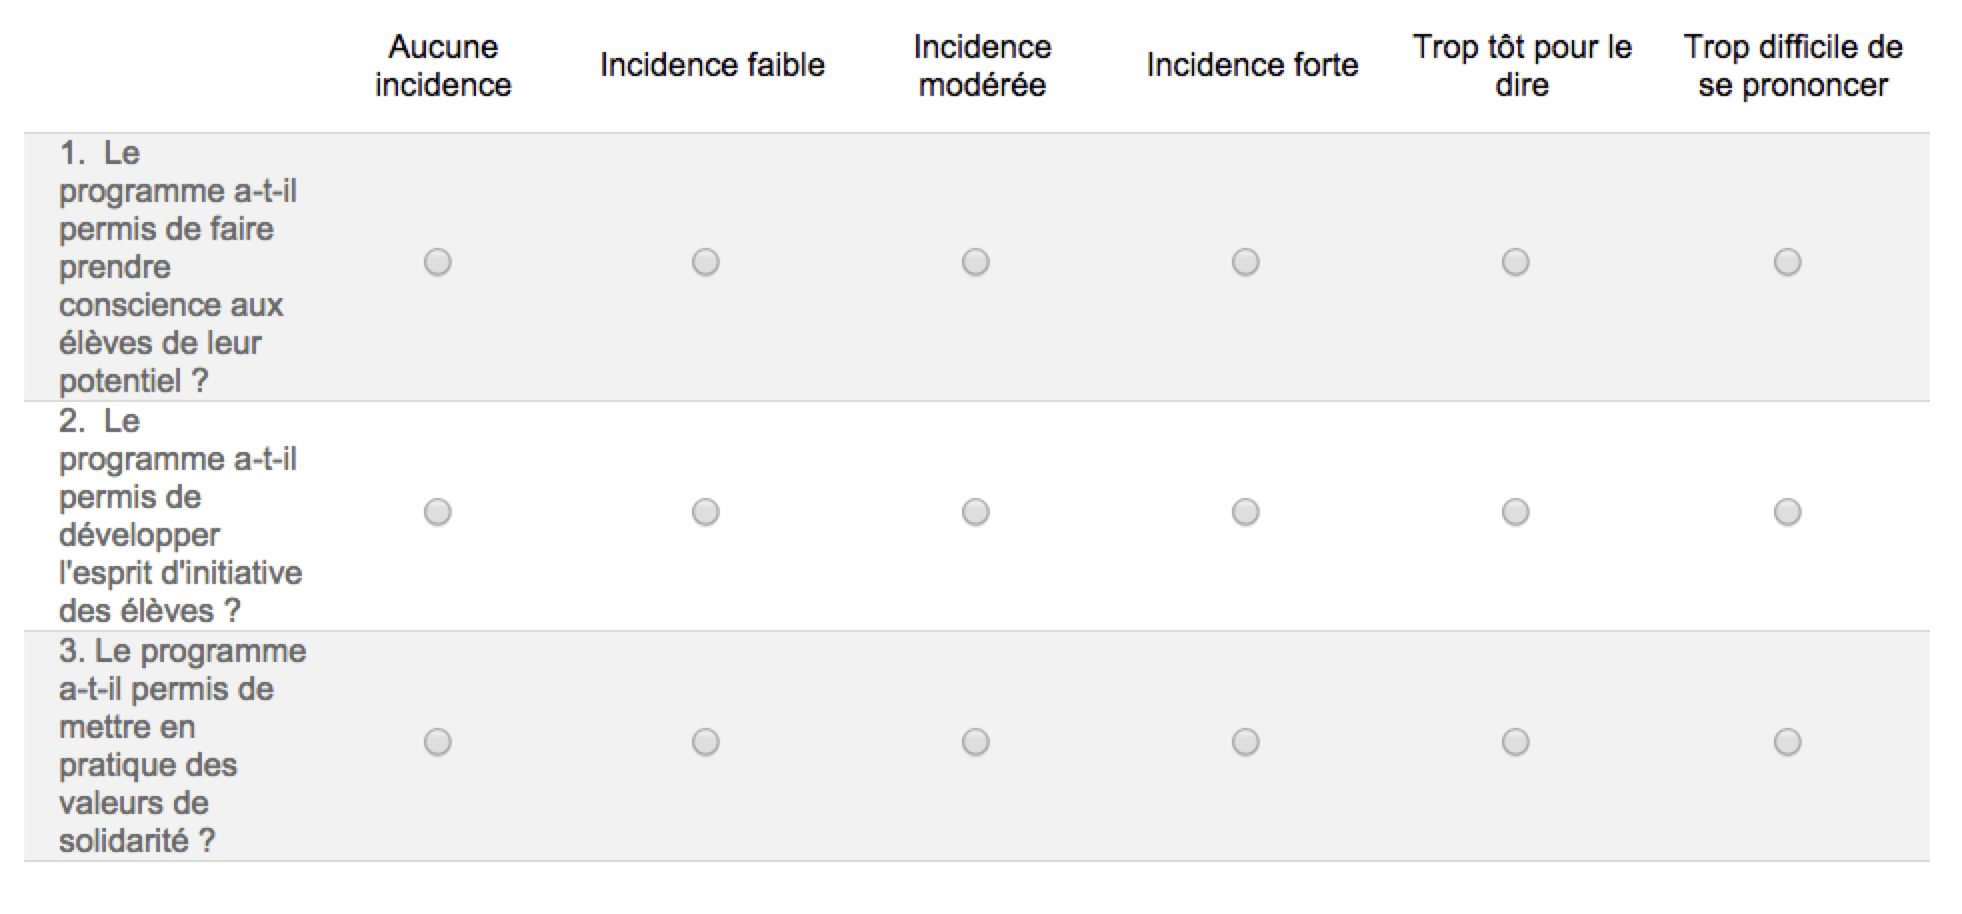This screenshot has height=914, width=1962.
Task: Select 'Aucune incidence' for question 3
Action: coord(438,742)
